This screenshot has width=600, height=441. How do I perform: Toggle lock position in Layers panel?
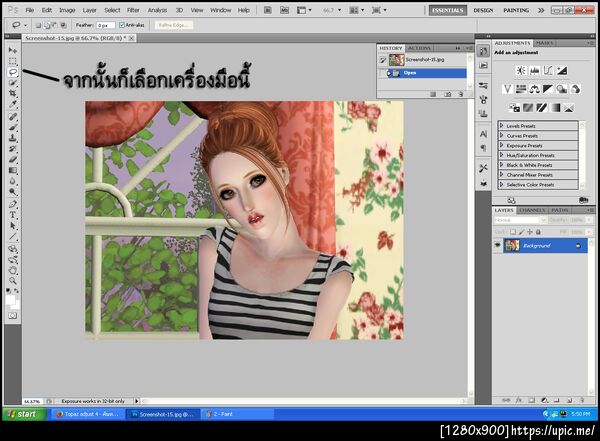(530, 232)
